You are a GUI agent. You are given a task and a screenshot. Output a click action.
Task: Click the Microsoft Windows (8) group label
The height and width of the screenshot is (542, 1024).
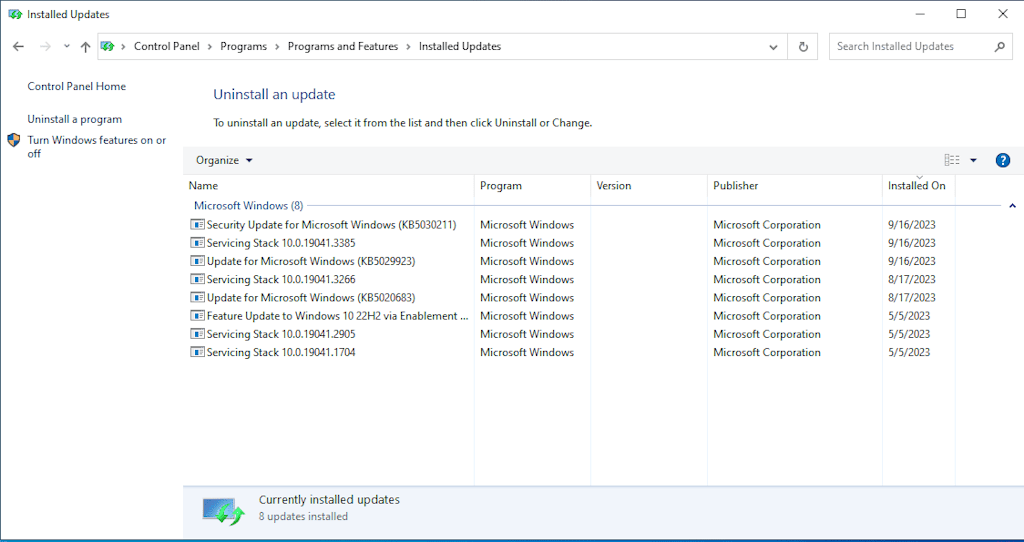point(248,206)
